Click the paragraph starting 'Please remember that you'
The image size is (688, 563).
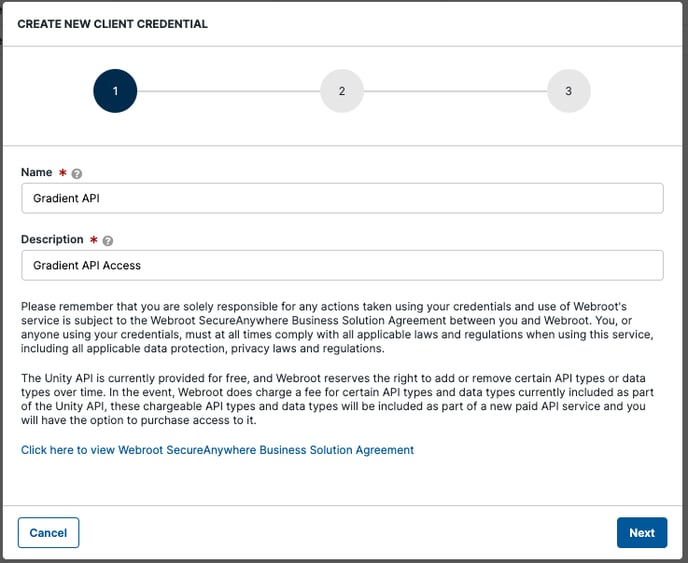point(337,327)
